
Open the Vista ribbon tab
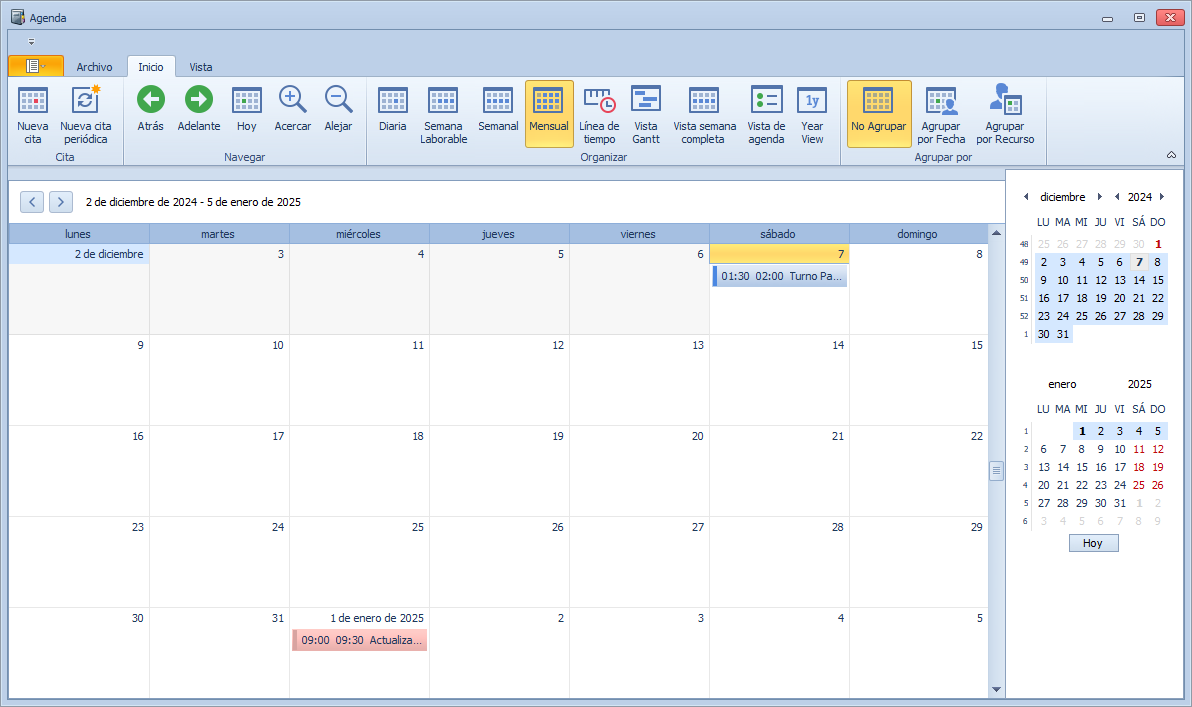tap(201, 67)
